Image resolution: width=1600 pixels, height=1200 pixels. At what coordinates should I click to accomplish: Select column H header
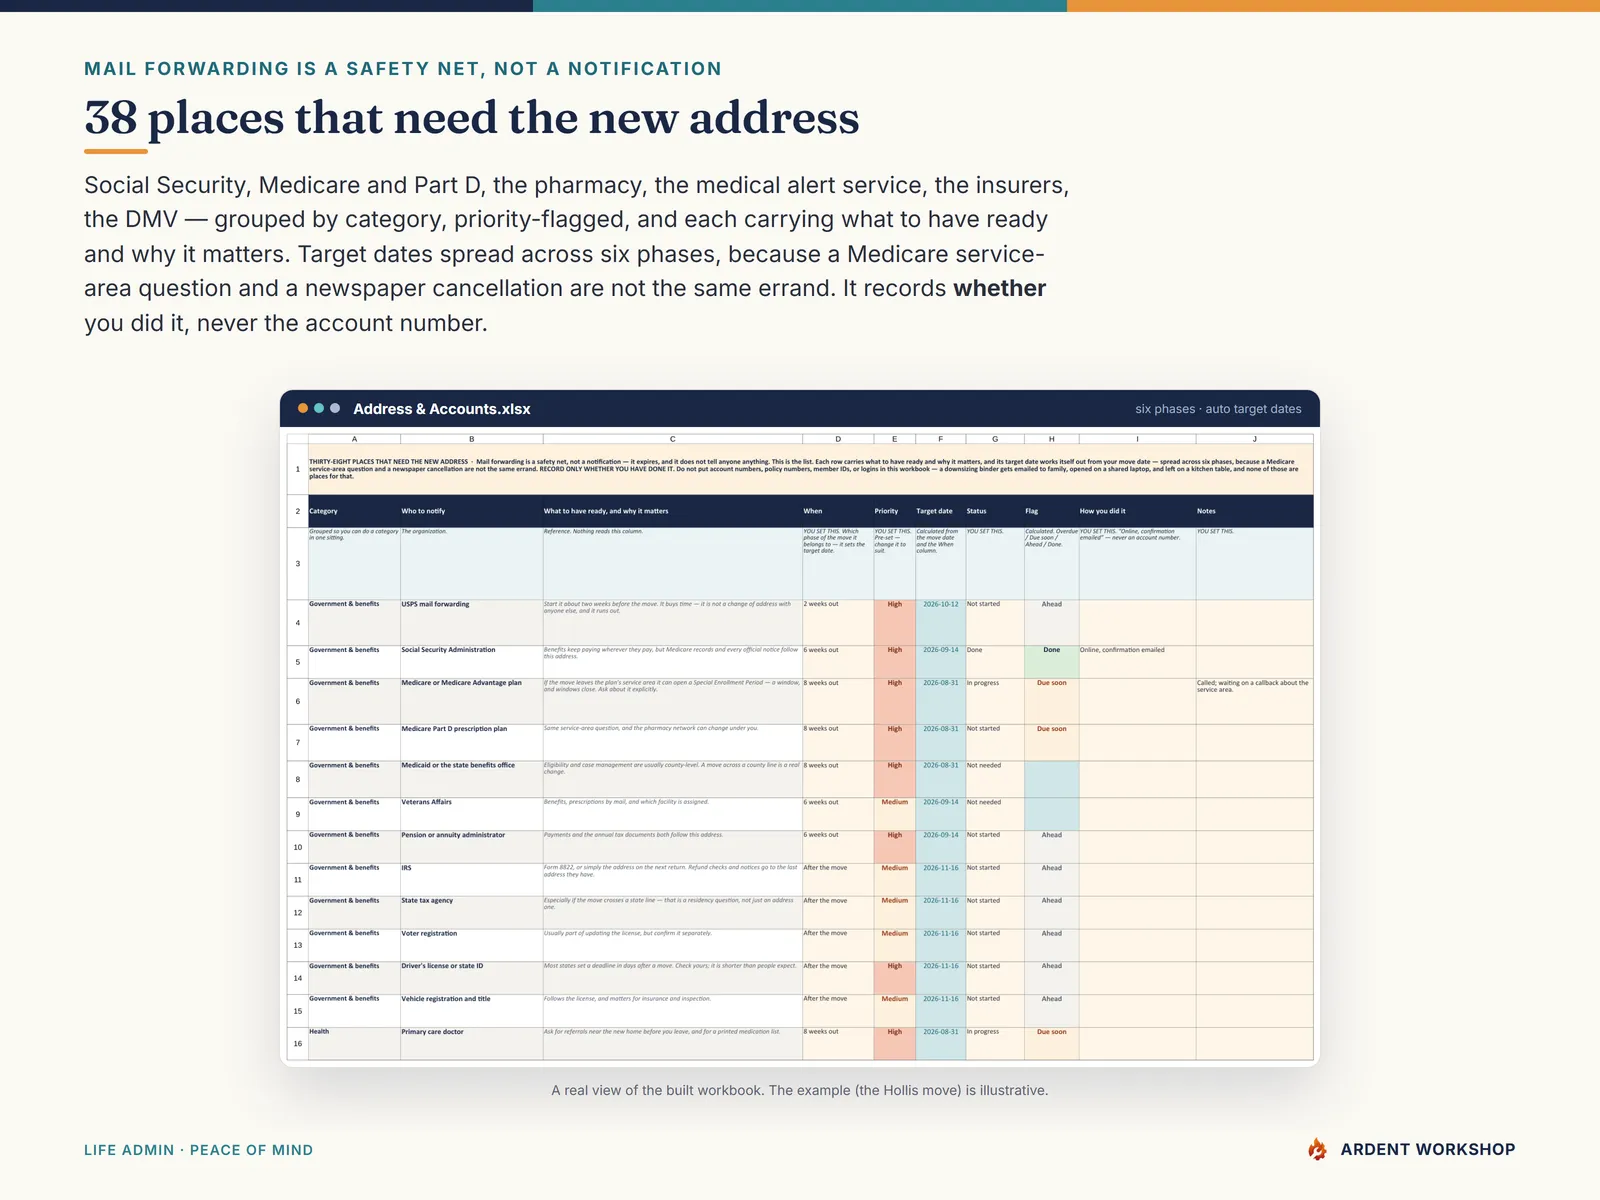click(x=1052, y=439)
